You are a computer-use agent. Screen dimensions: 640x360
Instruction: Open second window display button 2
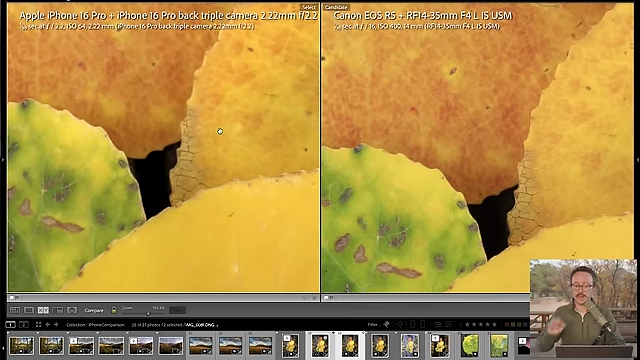coord(24,324)
